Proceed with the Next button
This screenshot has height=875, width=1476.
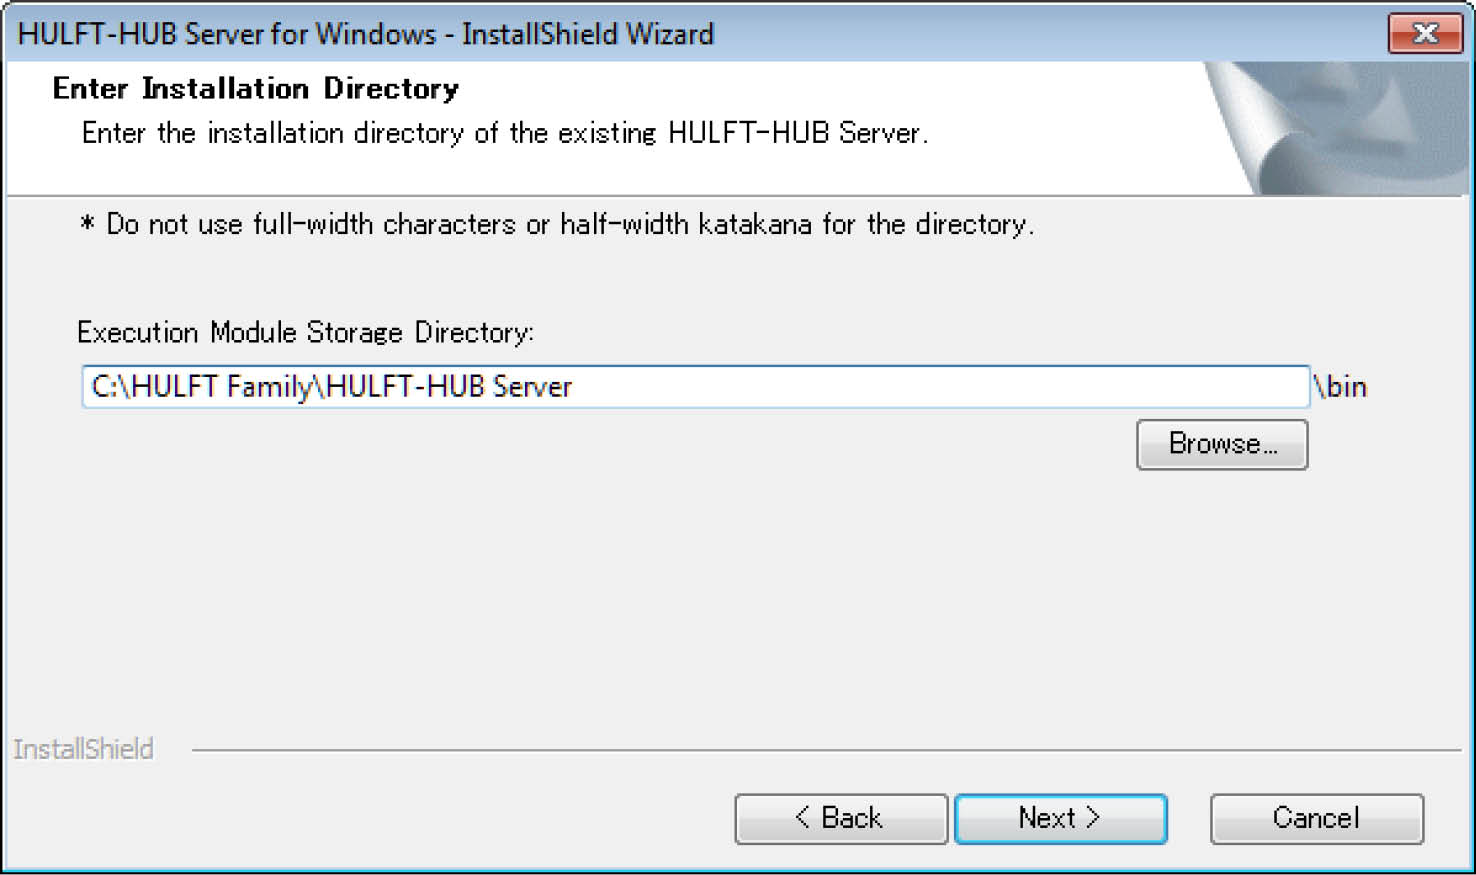pos(1060,818)
